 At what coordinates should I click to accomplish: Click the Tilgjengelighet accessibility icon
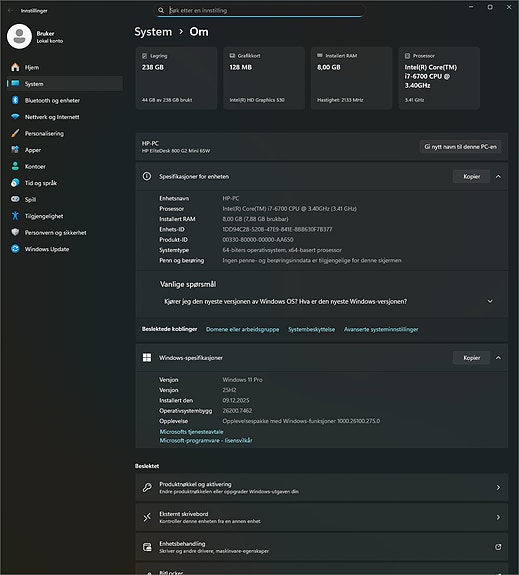(15, 216)
